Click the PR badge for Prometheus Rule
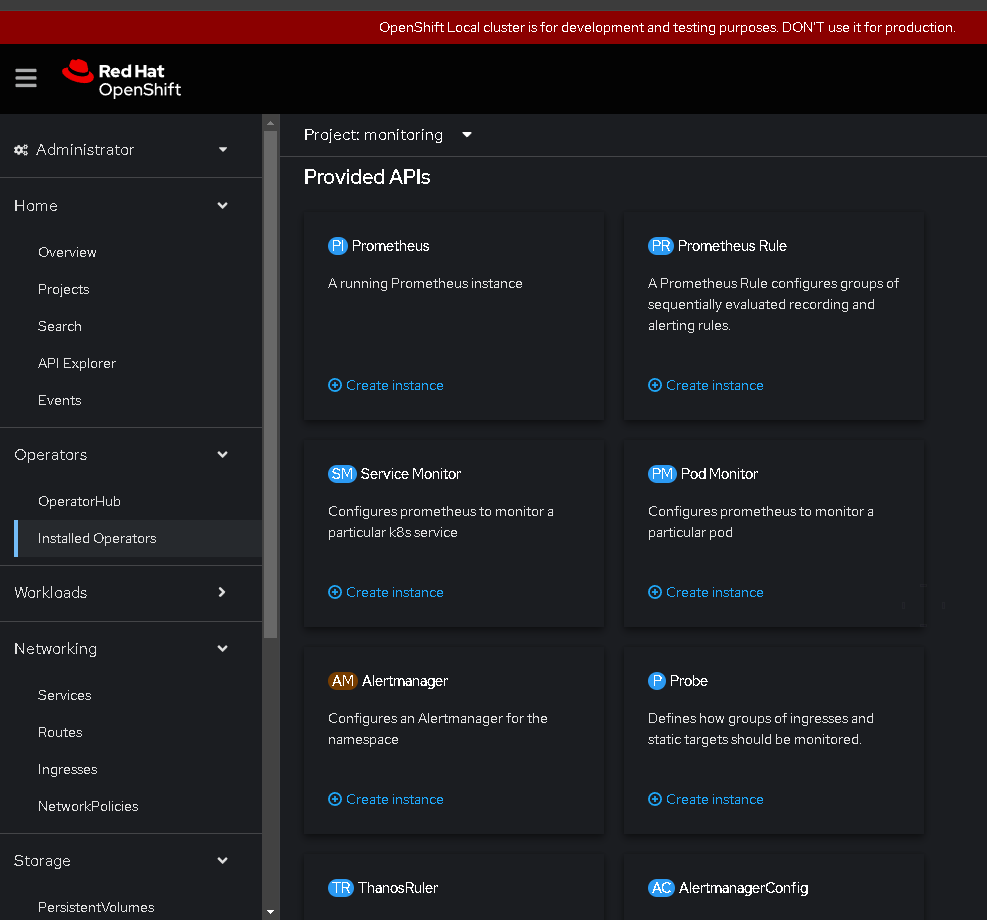Viewport: 987px width, 920px height. [660, 246]
